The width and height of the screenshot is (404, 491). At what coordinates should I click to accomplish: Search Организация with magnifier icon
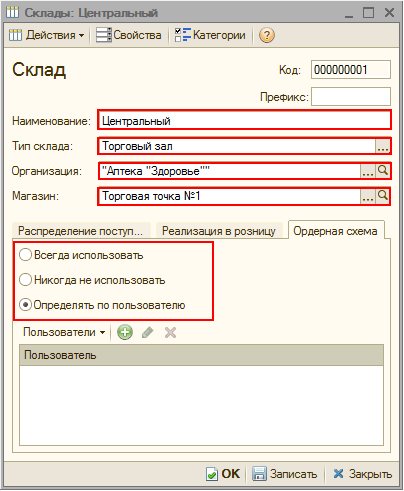pyautogui.click(x=383, y=171)
